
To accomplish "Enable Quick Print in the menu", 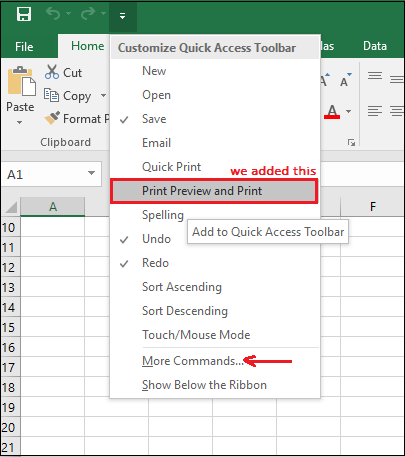I will click(215, 167).
